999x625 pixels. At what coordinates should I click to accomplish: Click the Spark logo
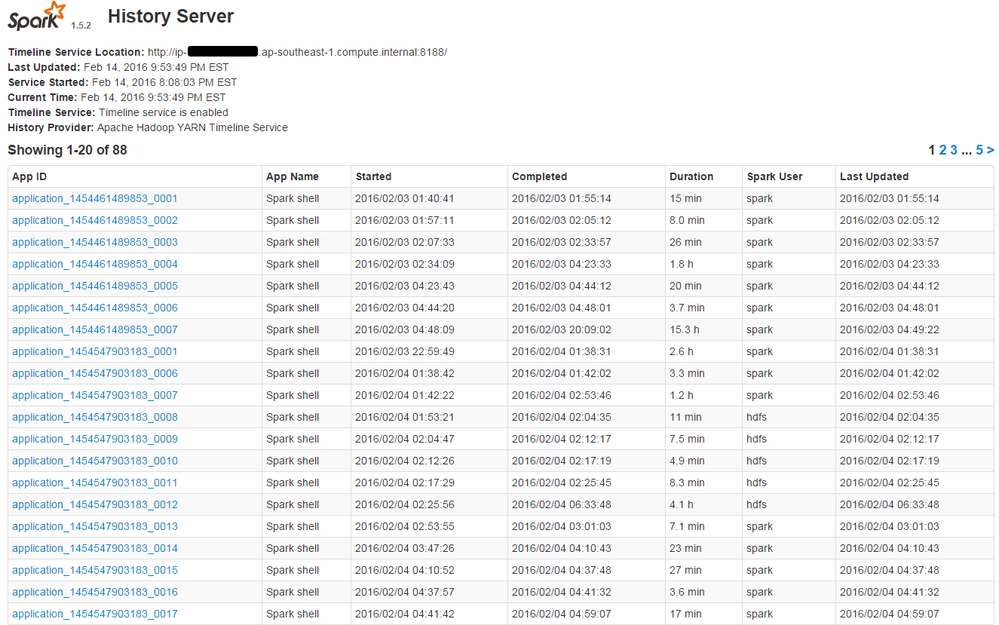coord(36,16)
